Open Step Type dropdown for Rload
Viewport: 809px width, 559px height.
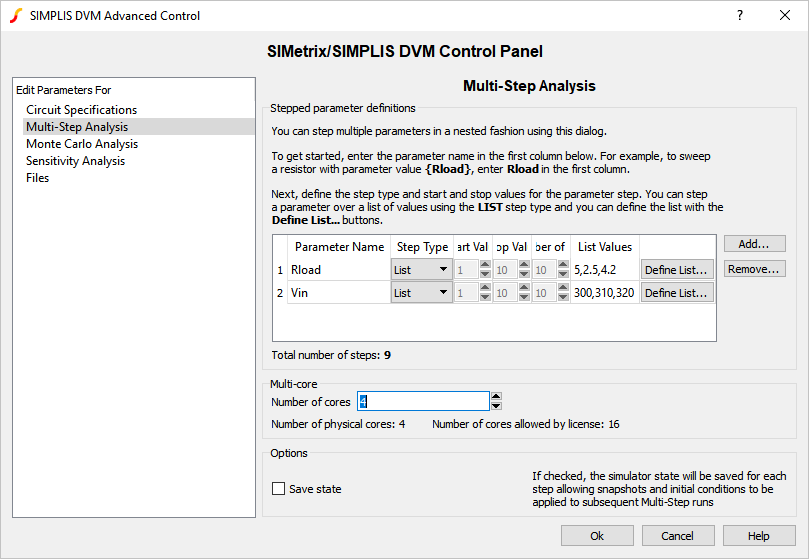[421, 269]
